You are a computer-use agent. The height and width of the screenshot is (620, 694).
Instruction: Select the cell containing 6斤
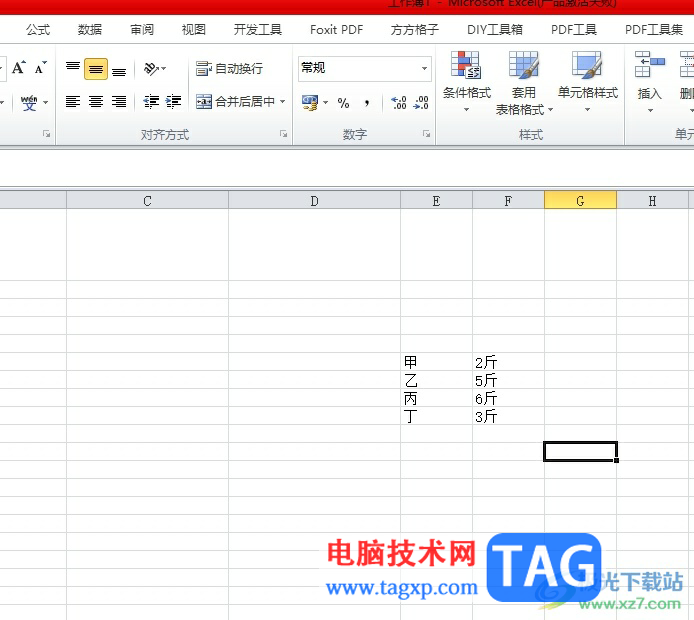pos(508,398)
